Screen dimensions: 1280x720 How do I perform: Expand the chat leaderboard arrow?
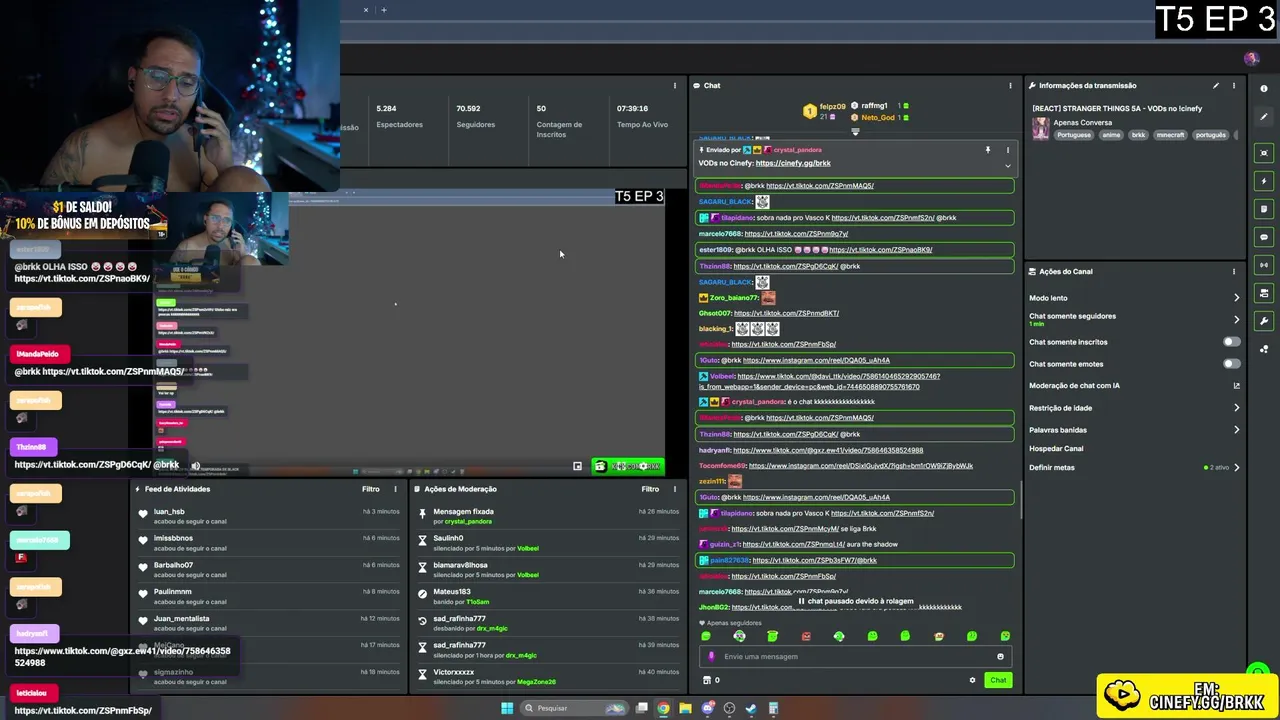[x=855, y=131]
